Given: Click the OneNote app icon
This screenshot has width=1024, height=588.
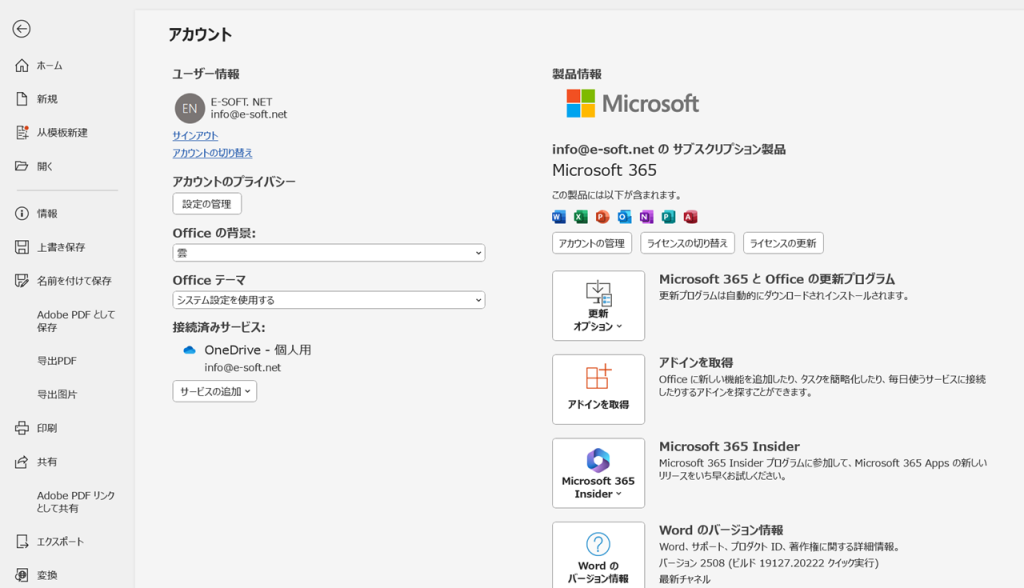Looking at the screenshot, I should point(647,217).
